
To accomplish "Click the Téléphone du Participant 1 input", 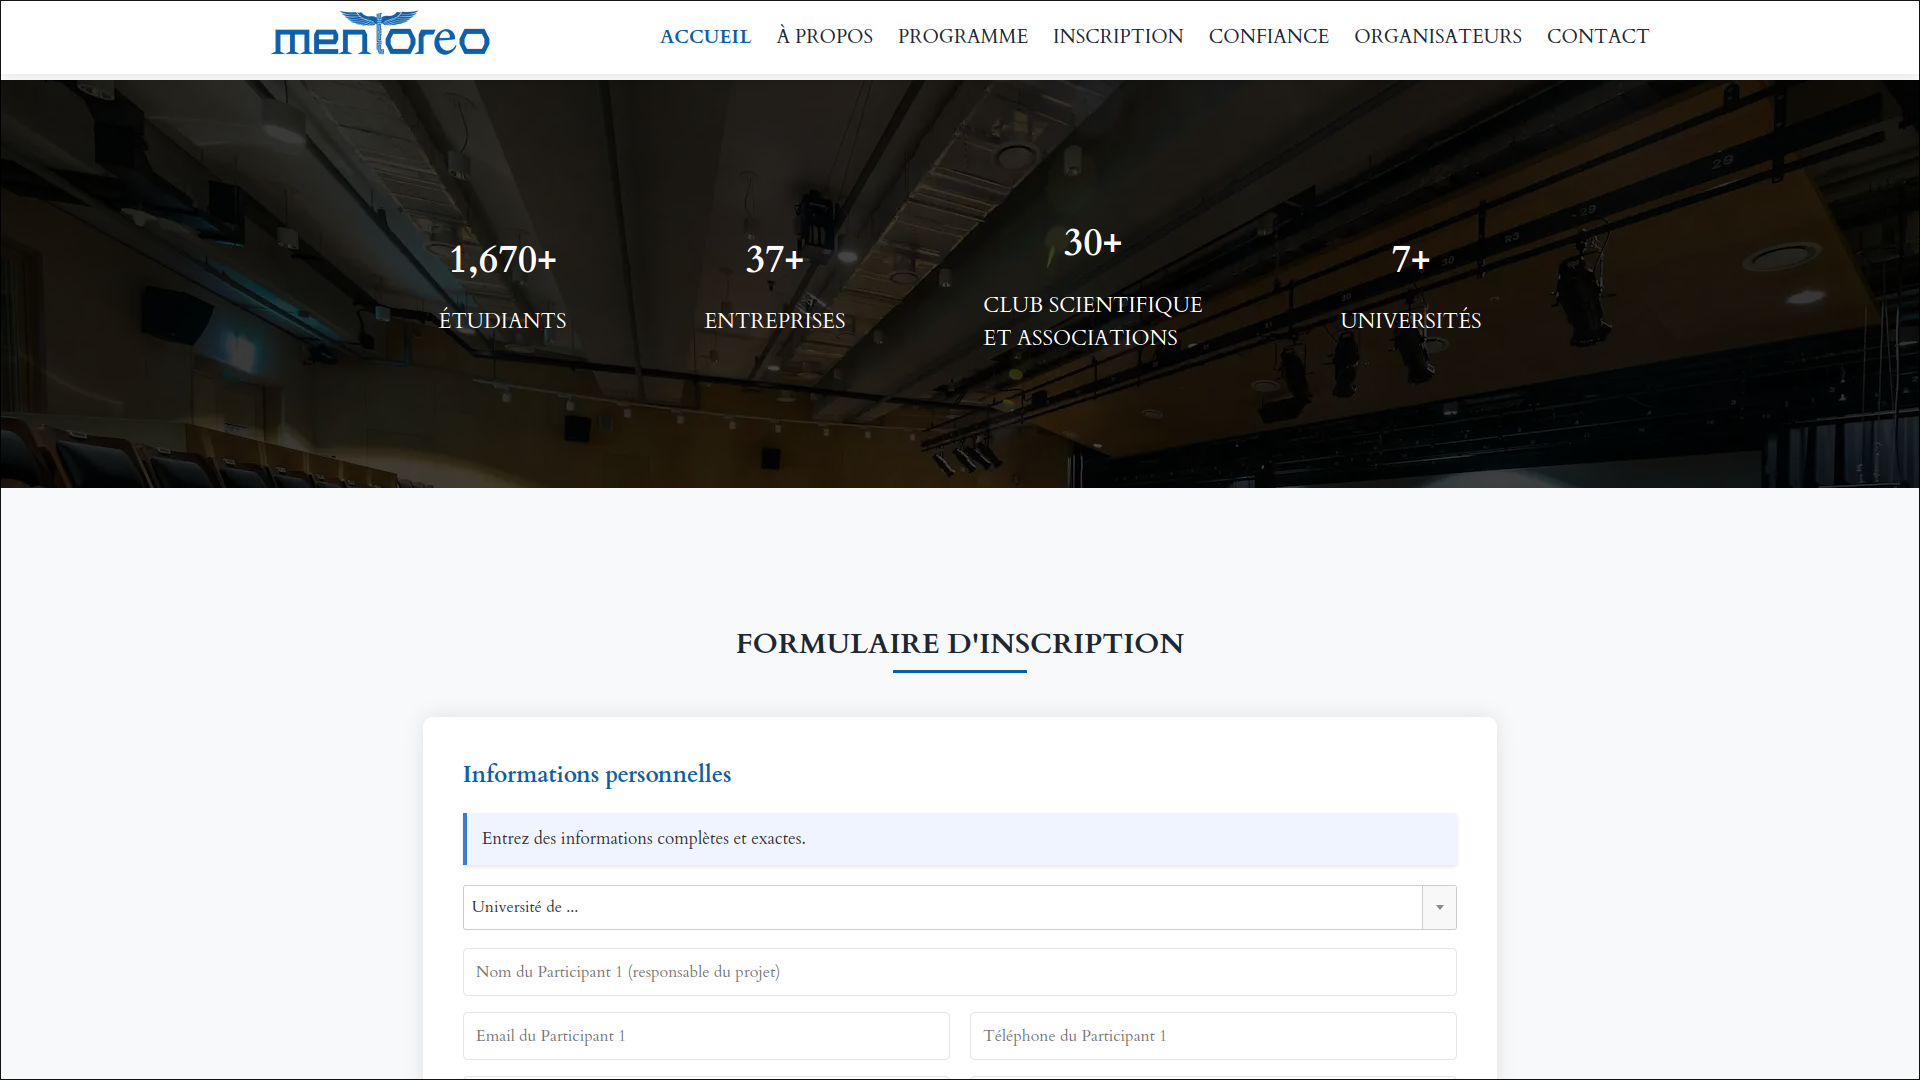I will pyautogui.click(x=1212, y=1036).
